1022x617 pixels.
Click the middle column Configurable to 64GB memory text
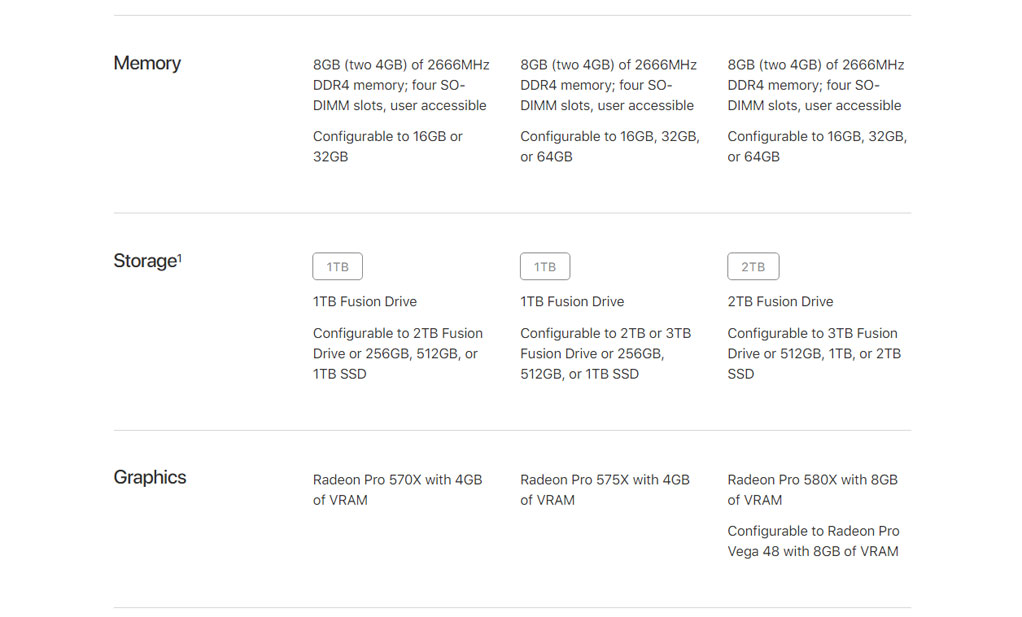(610, 147)
